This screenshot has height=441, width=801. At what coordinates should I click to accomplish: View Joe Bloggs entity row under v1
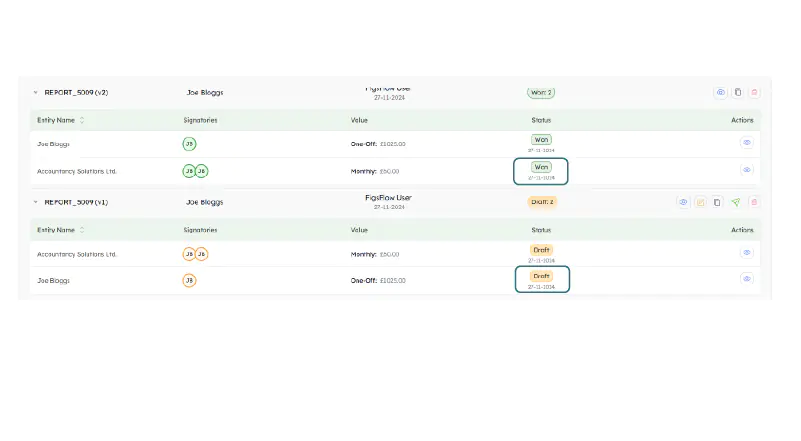pyautogui.click(x=746, y=279)
